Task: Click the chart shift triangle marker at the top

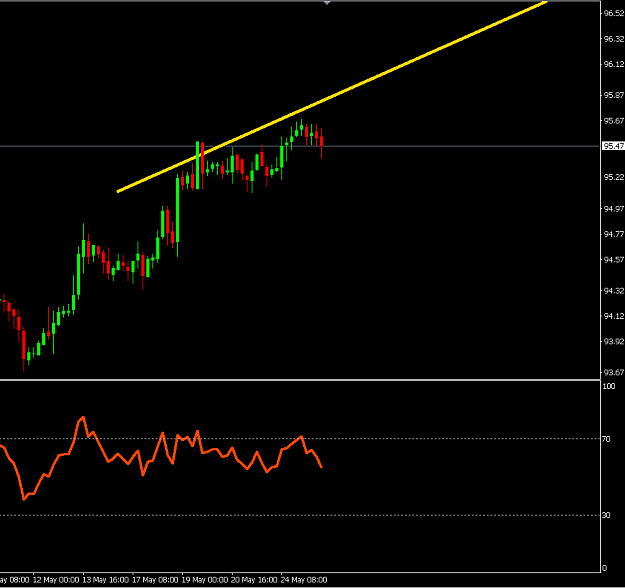Action: pyautogui.click(x=327, y=2)
